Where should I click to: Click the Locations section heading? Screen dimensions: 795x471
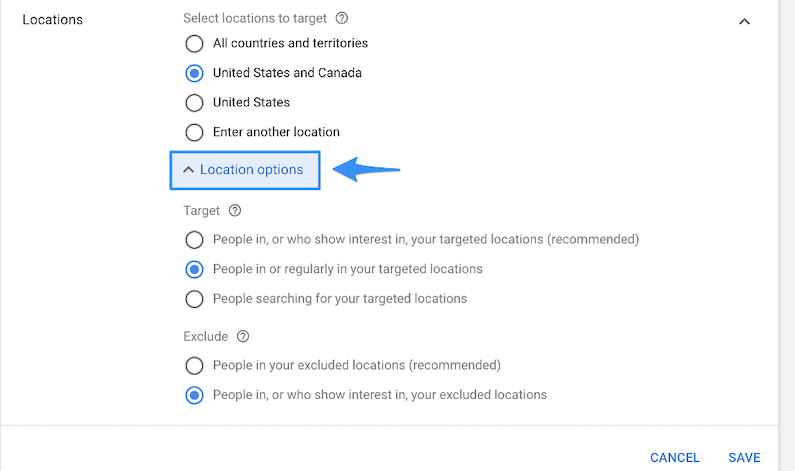[x=52, y=20]
